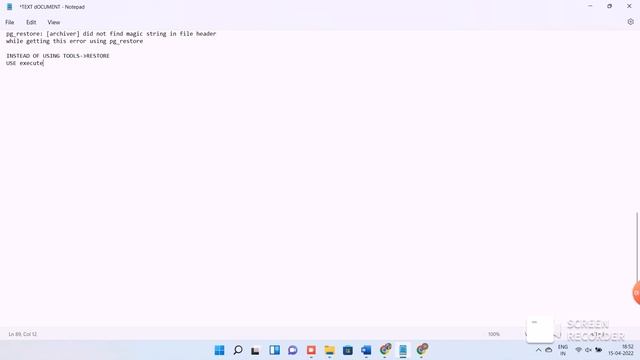Open the OneDrive cloud tray icon
Image resolution: width=640 pixels, height=360 pixels.
[549, 350]
